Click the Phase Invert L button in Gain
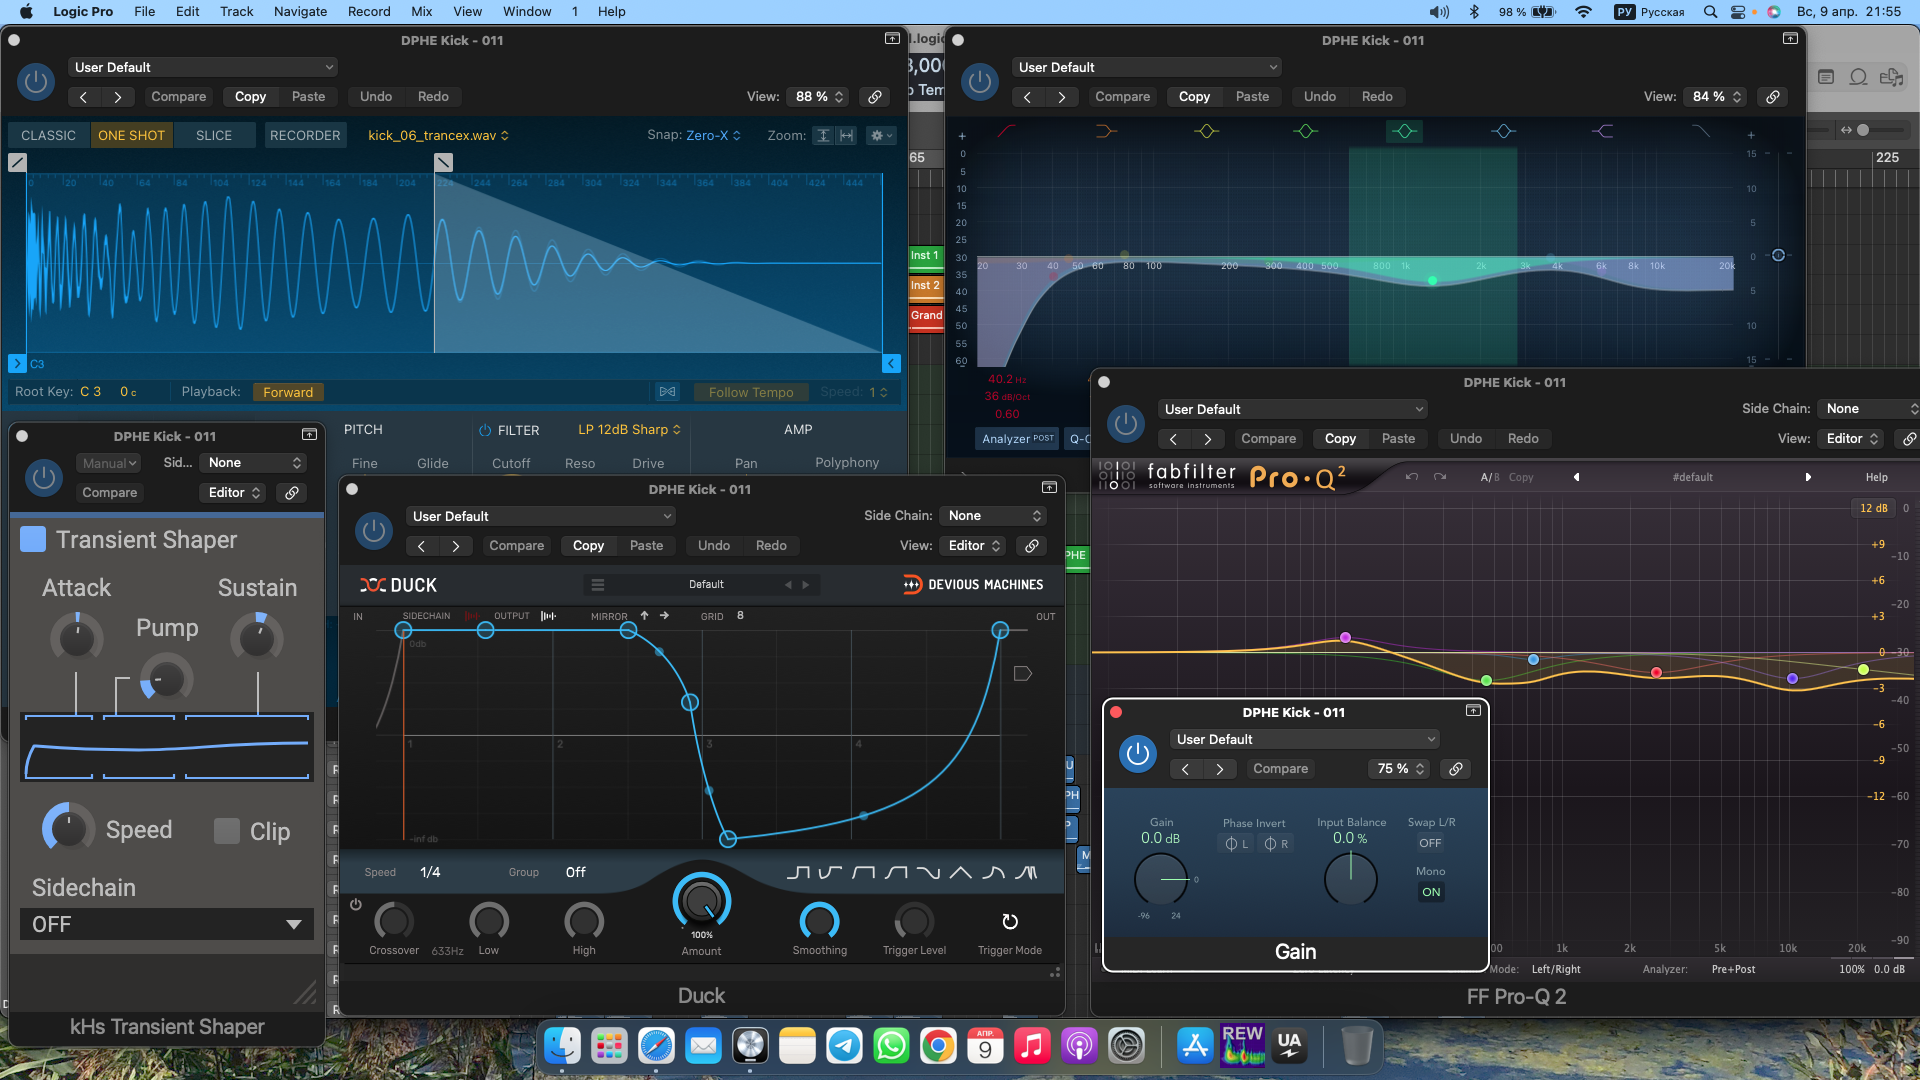 (x=1237, y=844)
